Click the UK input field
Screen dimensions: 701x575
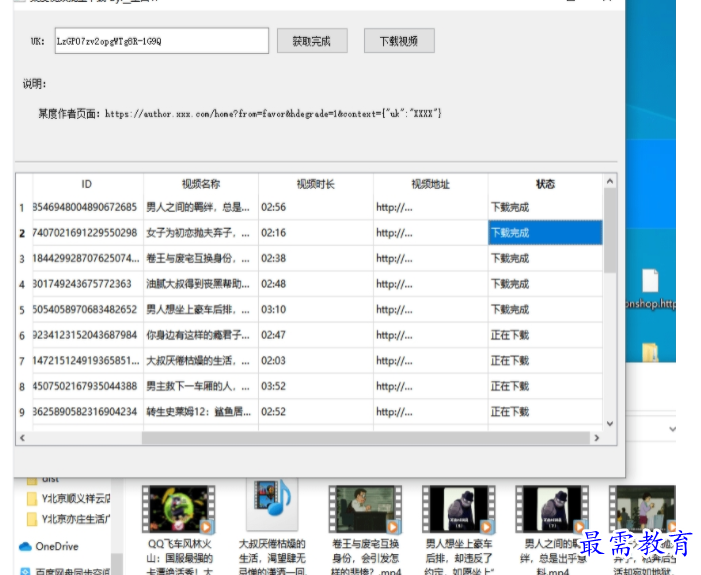161,41
